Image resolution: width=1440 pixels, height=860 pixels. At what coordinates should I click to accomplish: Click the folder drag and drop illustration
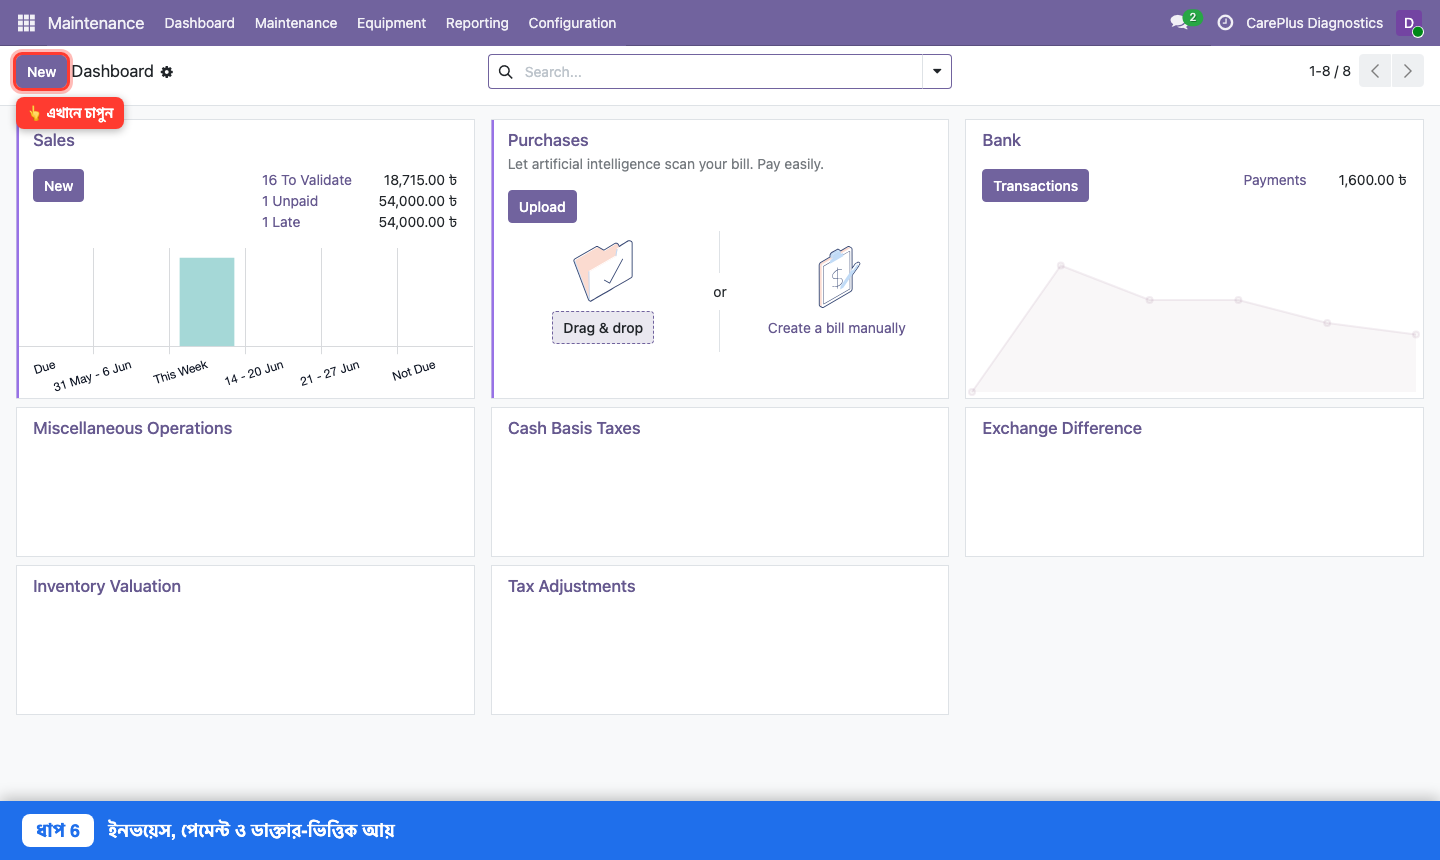click(603, 271)
